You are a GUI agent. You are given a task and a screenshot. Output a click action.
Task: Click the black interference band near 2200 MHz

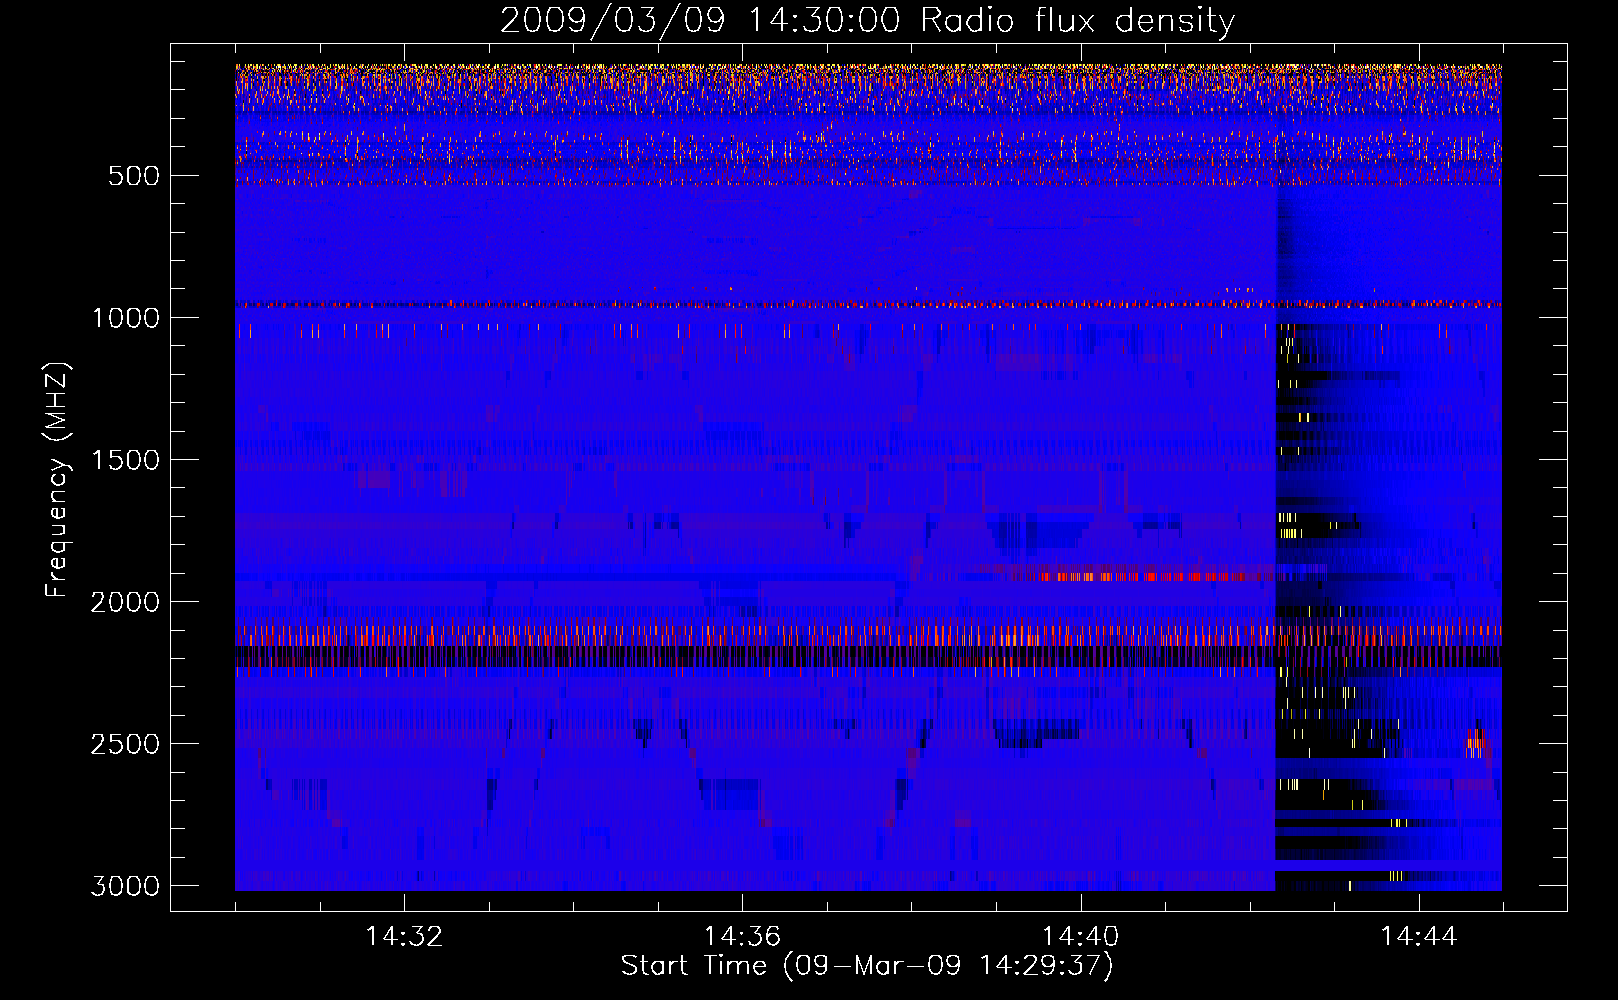[x=868, y=656]
